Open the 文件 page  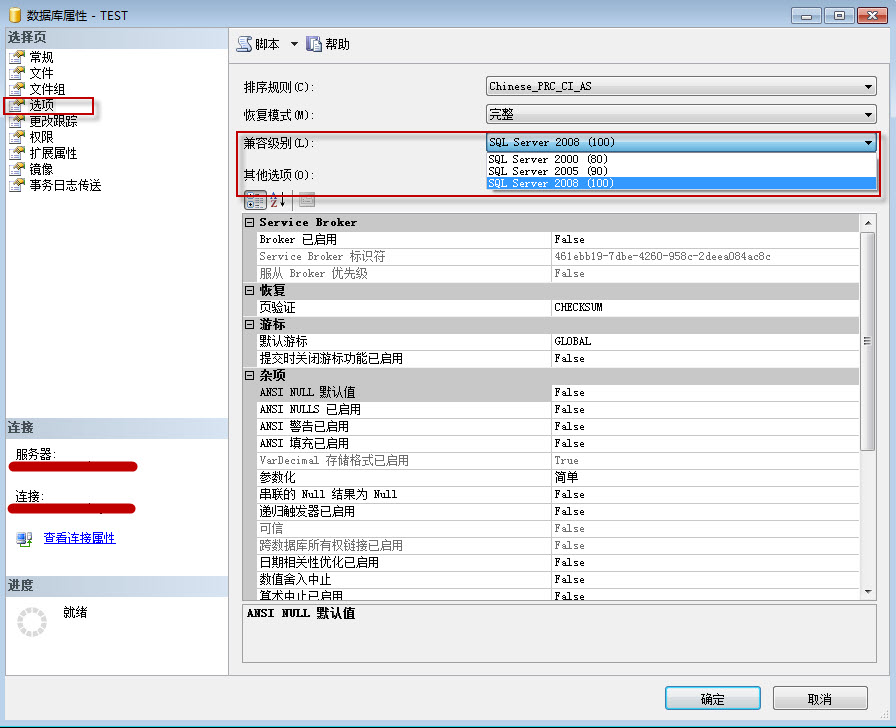pyautogui.click(x=42, y=73)
